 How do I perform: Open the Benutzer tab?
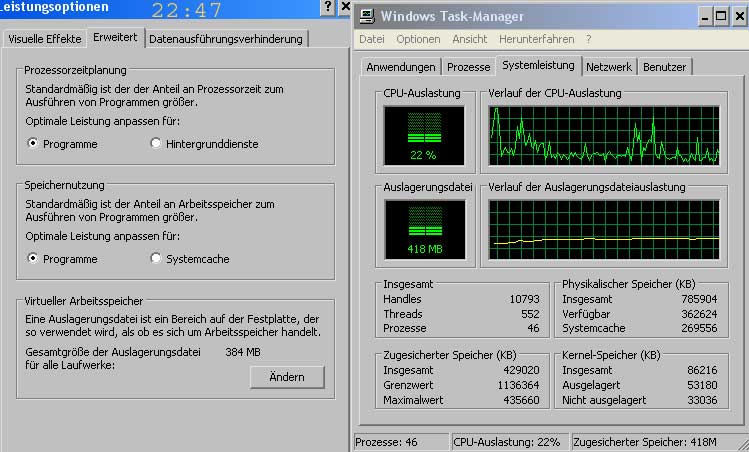664,67
